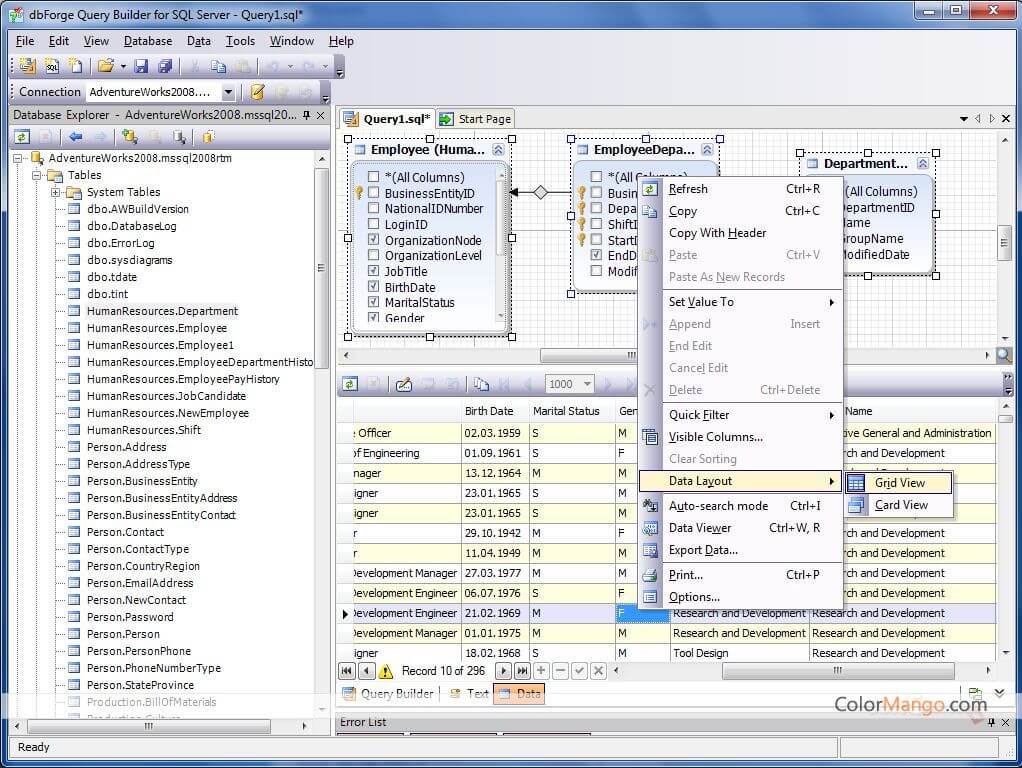Switch to the Query Builder tab

click(x=388, y=694)
